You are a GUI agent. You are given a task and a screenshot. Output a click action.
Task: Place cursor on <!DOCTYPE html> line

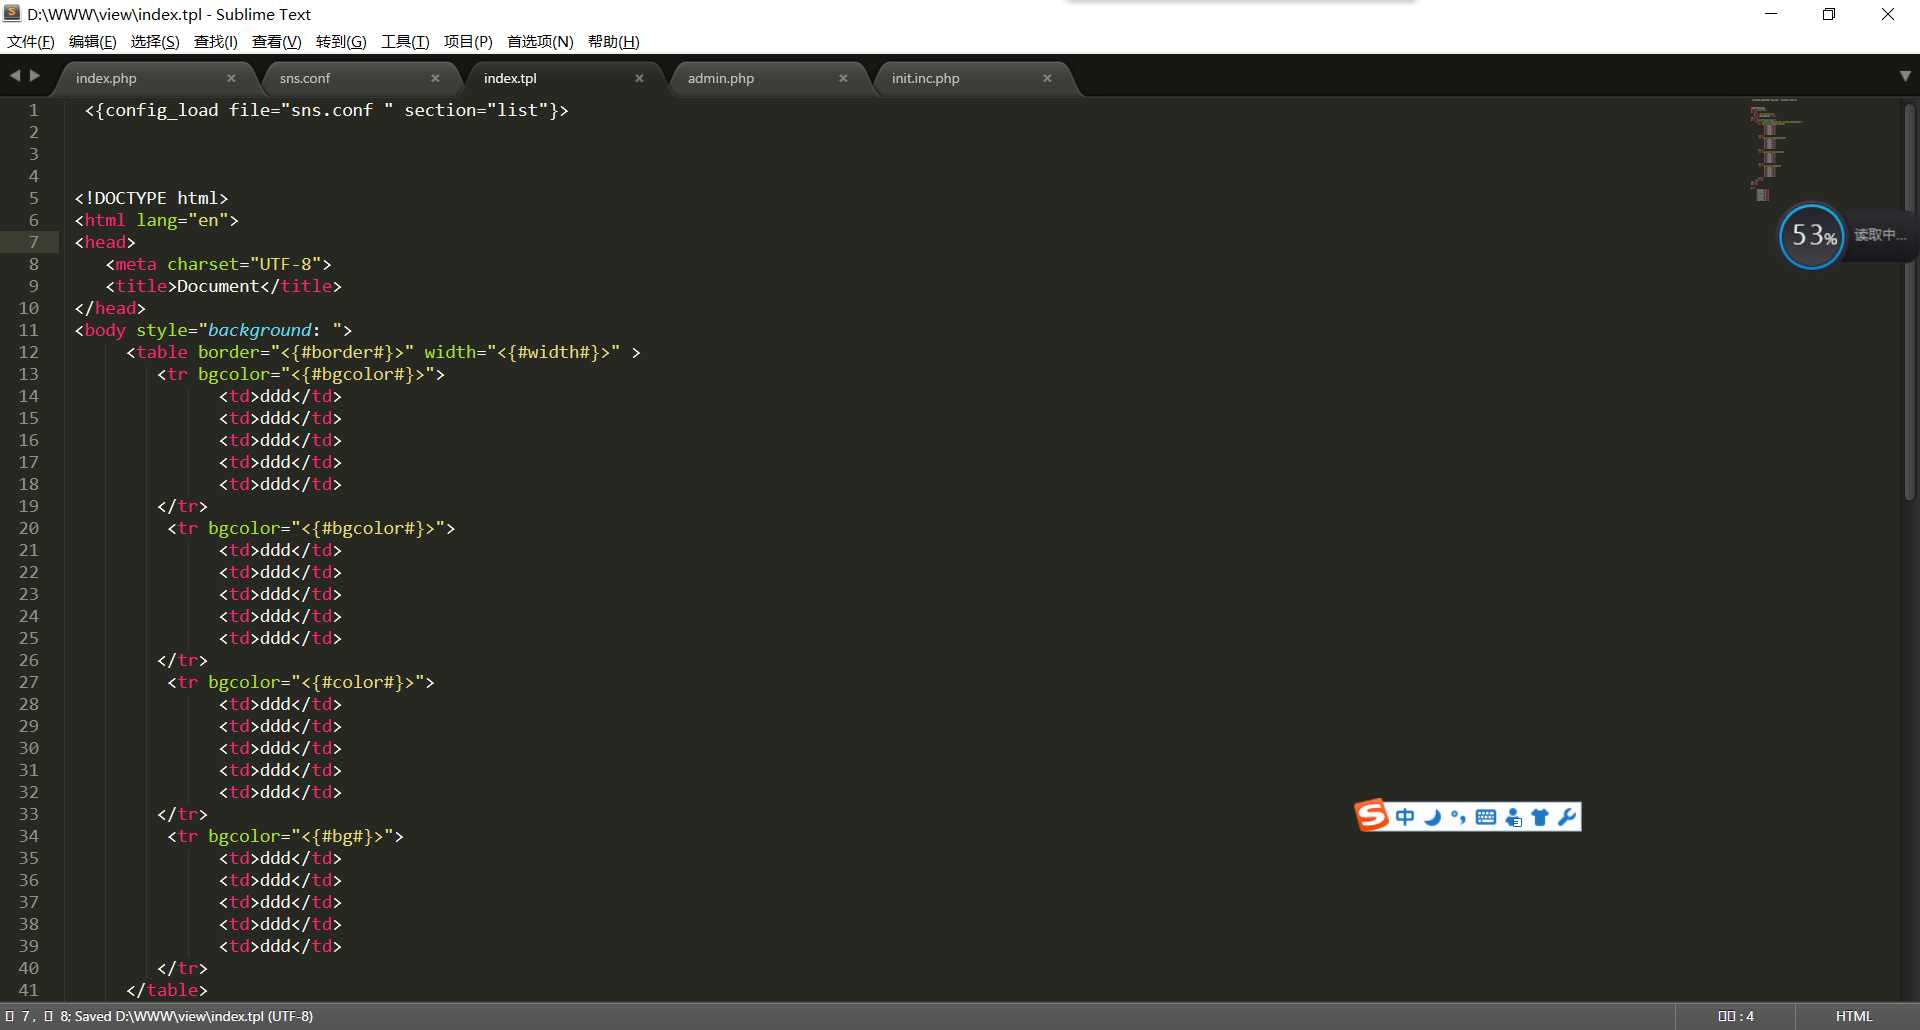coord(151,198)
